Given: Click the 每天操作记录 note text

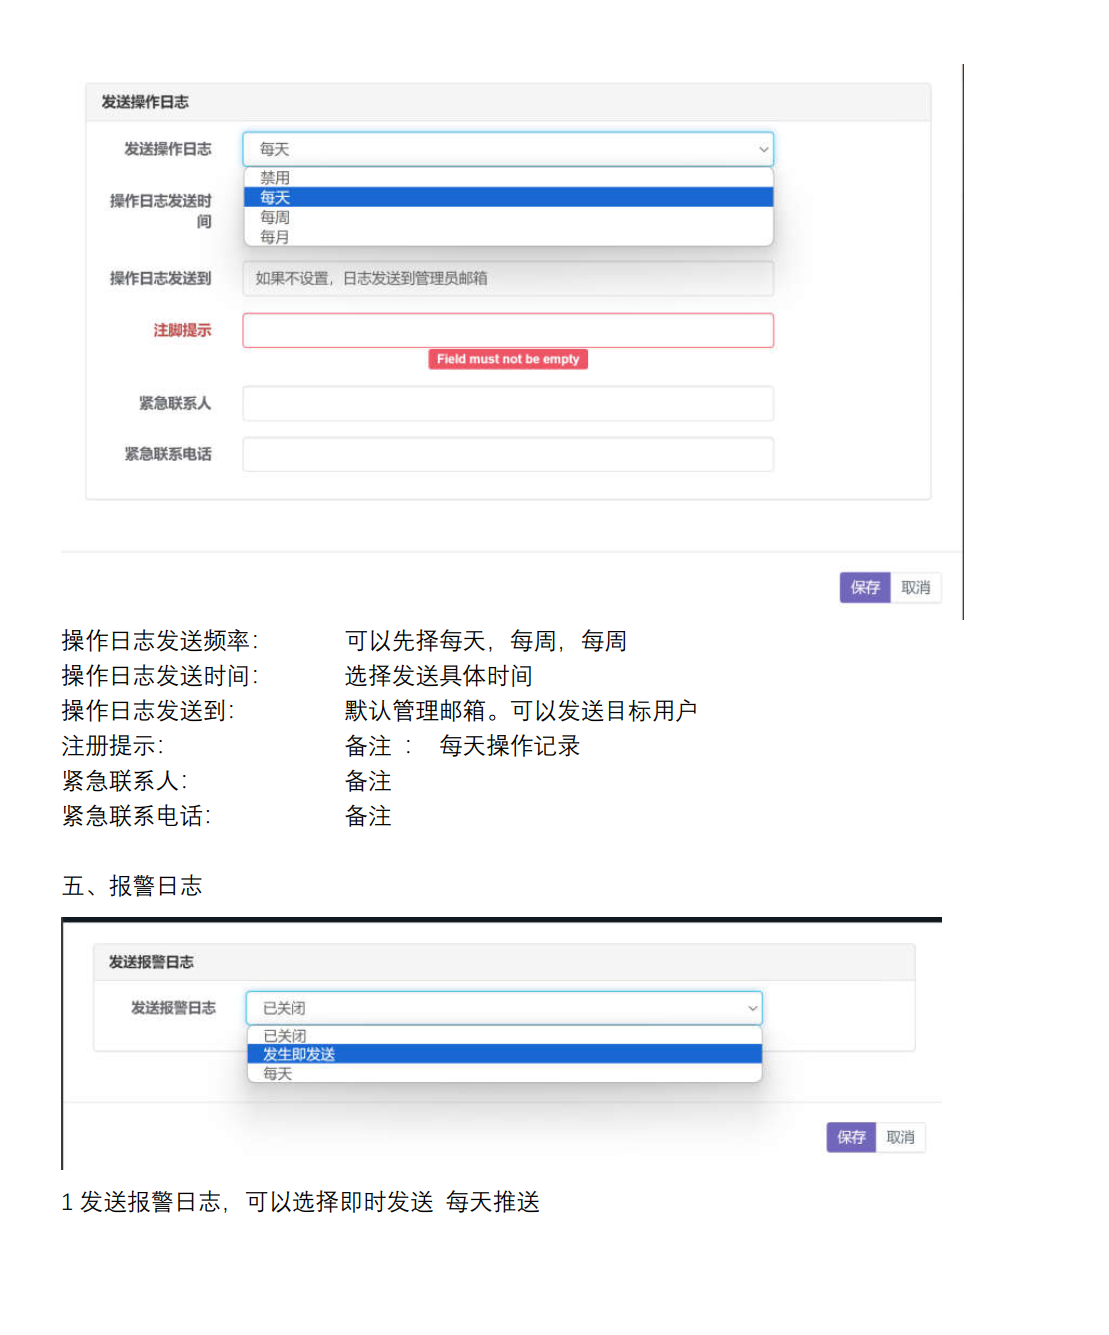Looking at the screenshot, I should coord(510,746).
